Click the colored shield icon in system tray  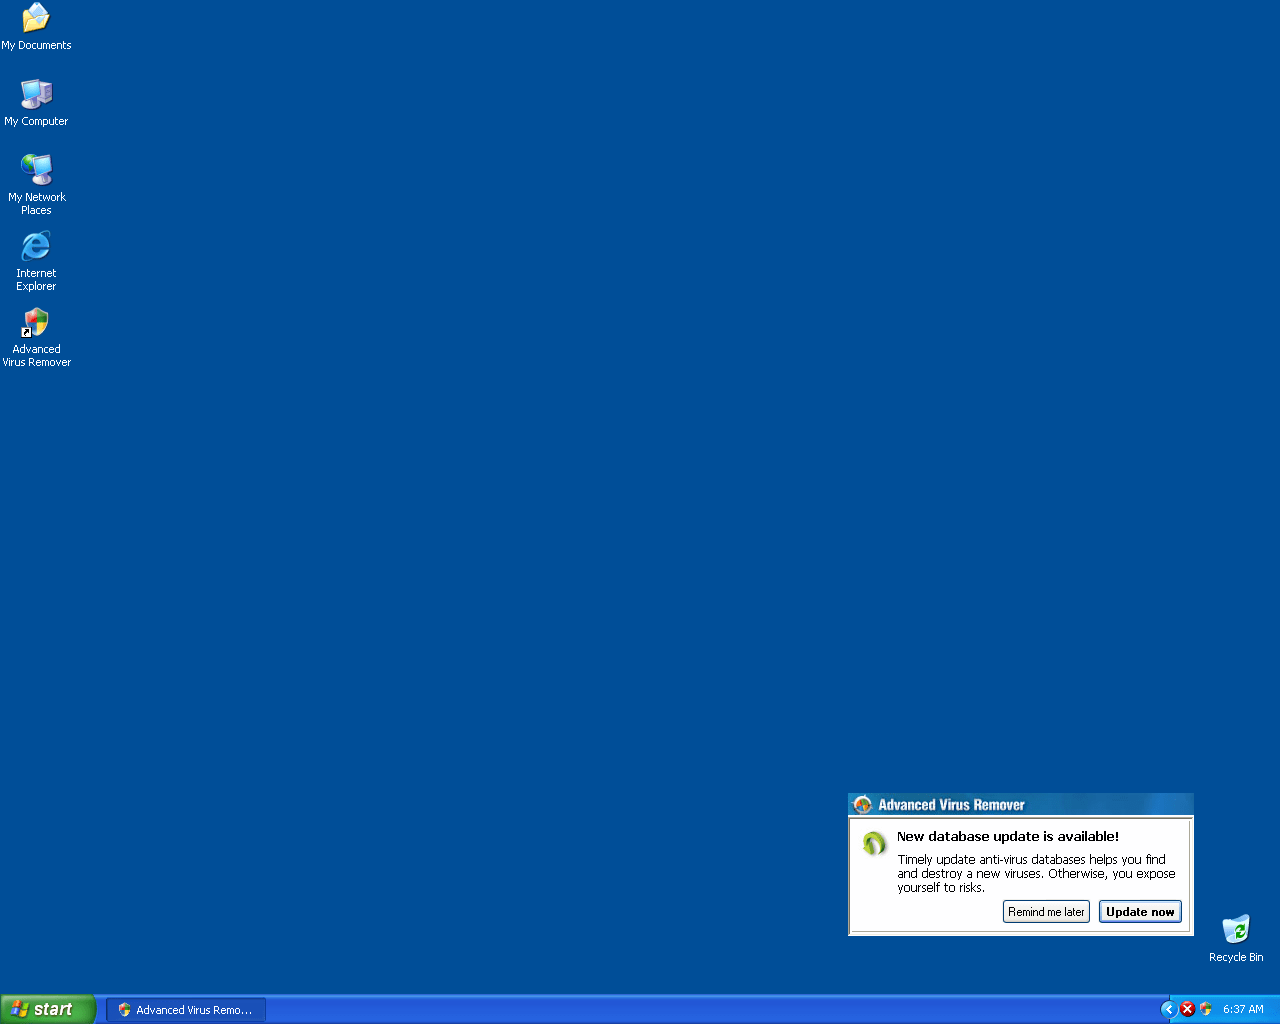click(x=1206, y=1009)
